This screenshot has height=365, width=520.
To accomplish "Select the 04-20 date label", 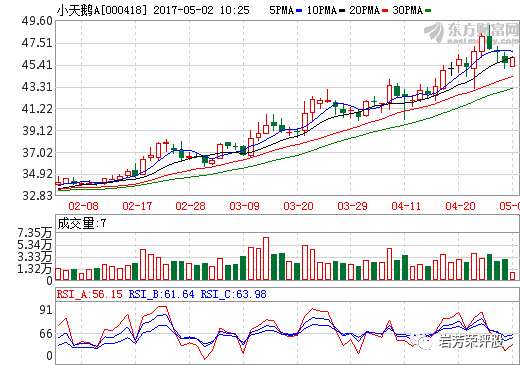I will (x=460, y=206).
